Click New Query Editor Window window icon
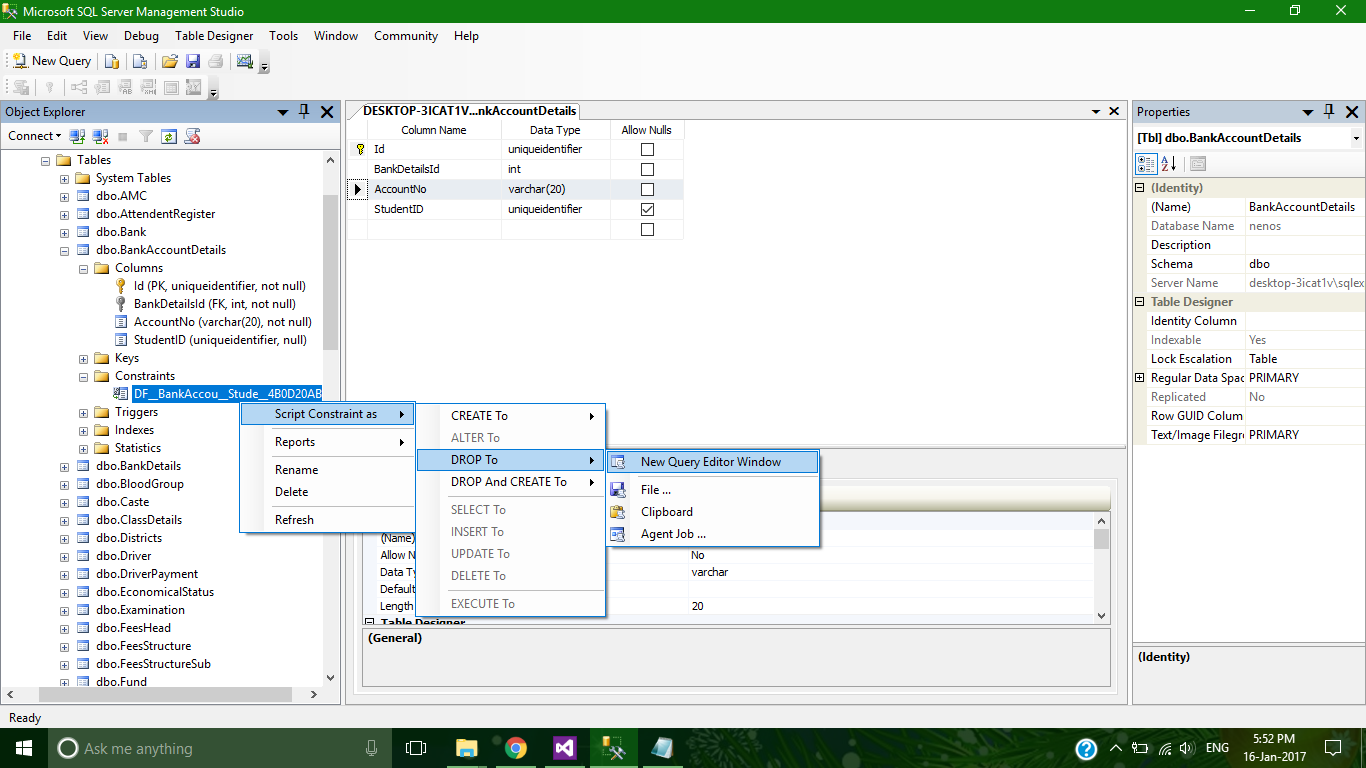This screenshot has width=1366, height=768. pyautogui.click(x=618, y=462)
